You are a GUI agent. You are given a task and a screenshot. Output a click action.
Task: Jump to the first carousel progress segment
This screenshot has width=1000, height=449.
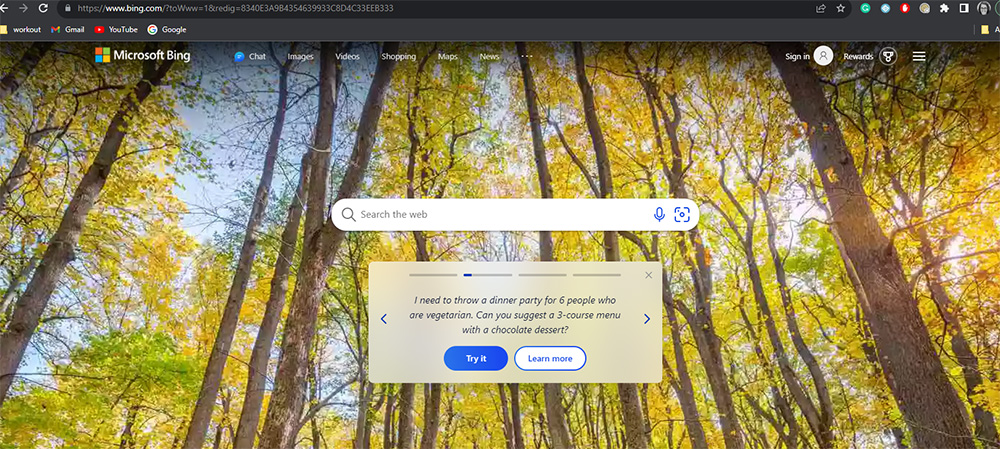(x=433, y=275)
